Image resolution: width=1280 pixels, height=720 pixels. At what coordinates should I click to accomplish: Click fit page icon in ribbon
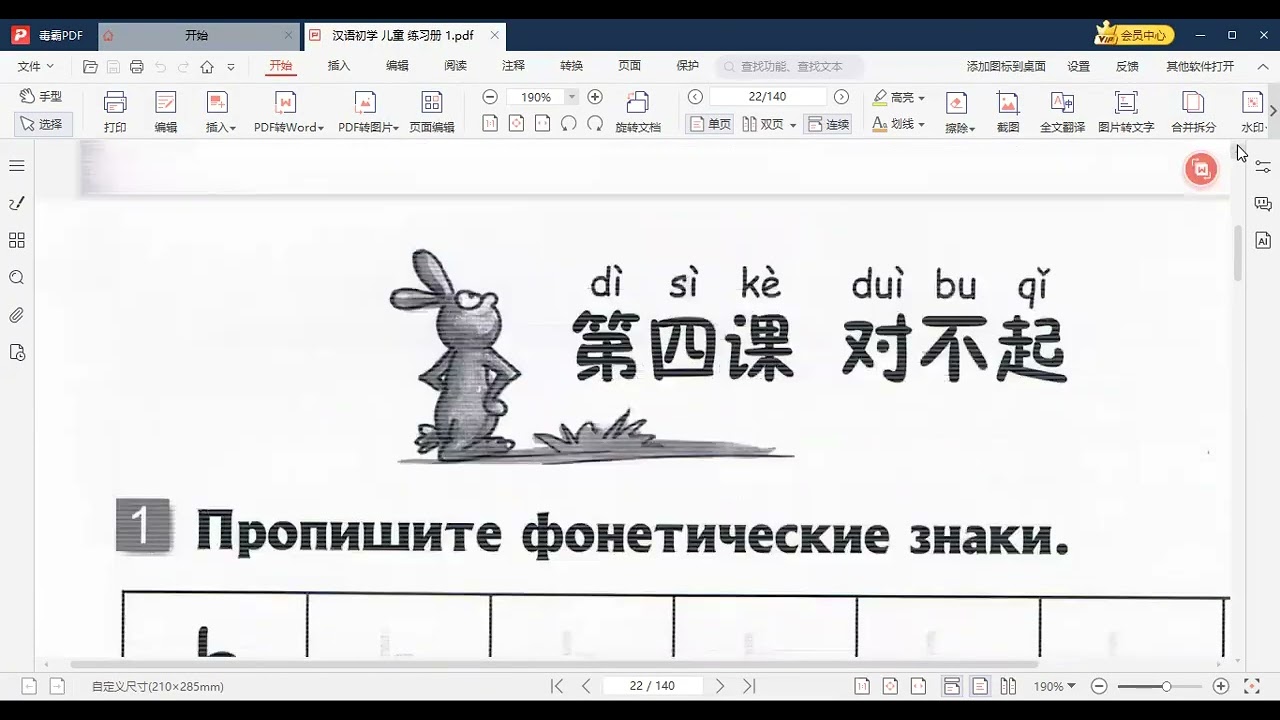516,123
